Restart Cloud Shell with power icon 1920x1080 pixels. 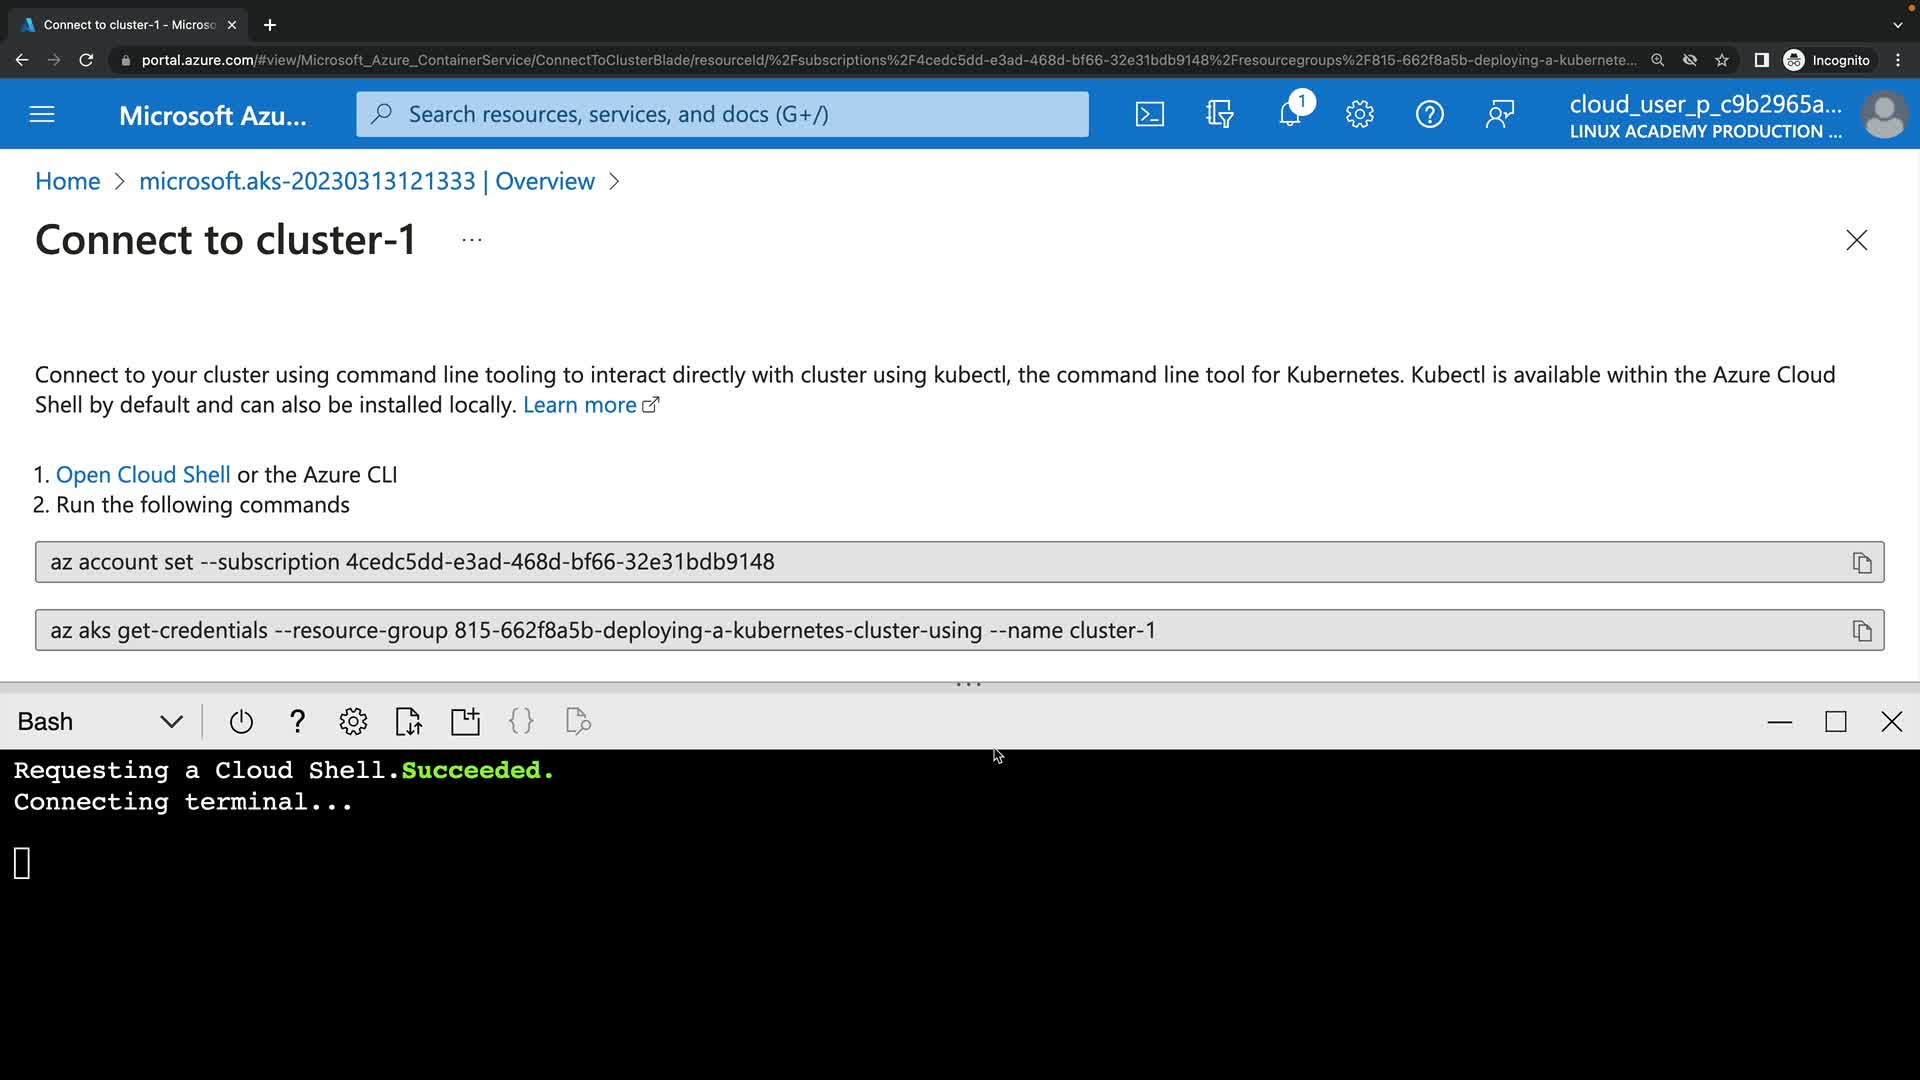coord(241,722)
